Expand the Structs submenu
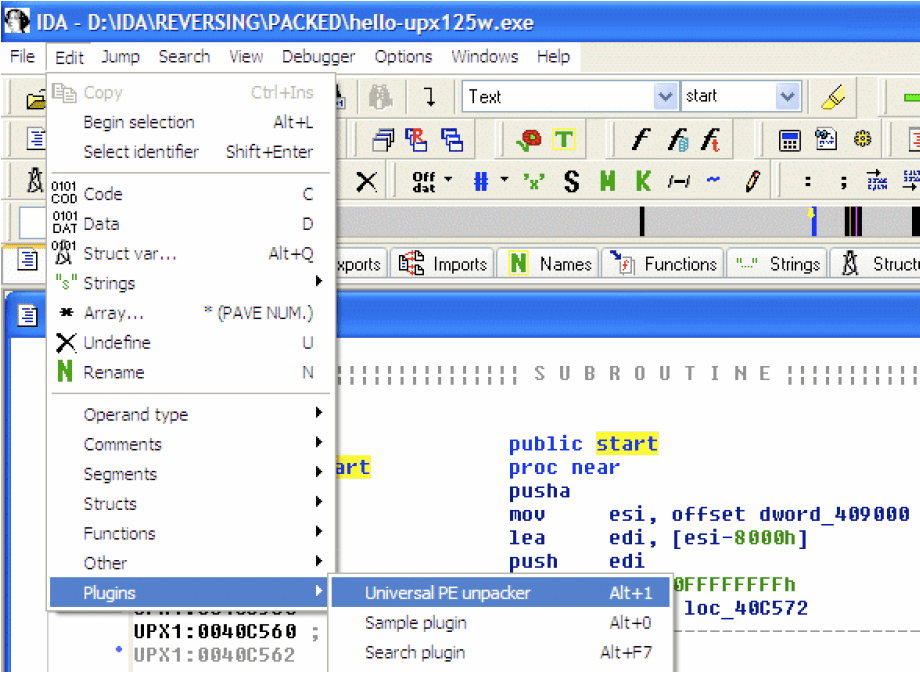The width and height of the screenshot is (920, 674). click(191, 504)
